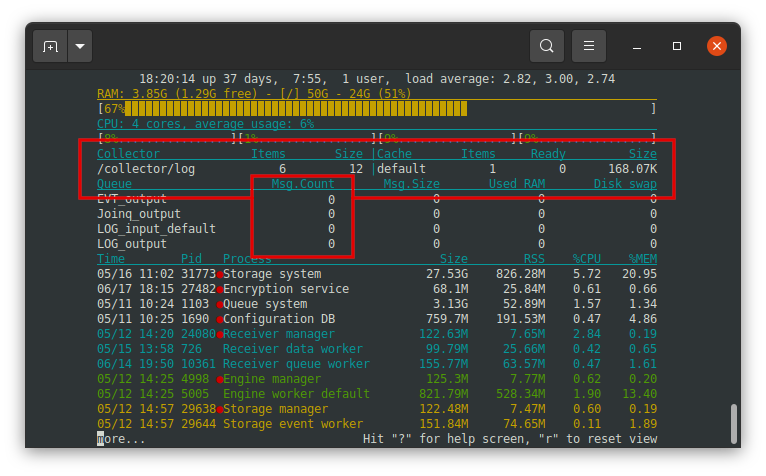Image resolution: width=766 pixels, height=476 pixels.
Task: Click the Pid column header
Action: (x=191, y=259)
